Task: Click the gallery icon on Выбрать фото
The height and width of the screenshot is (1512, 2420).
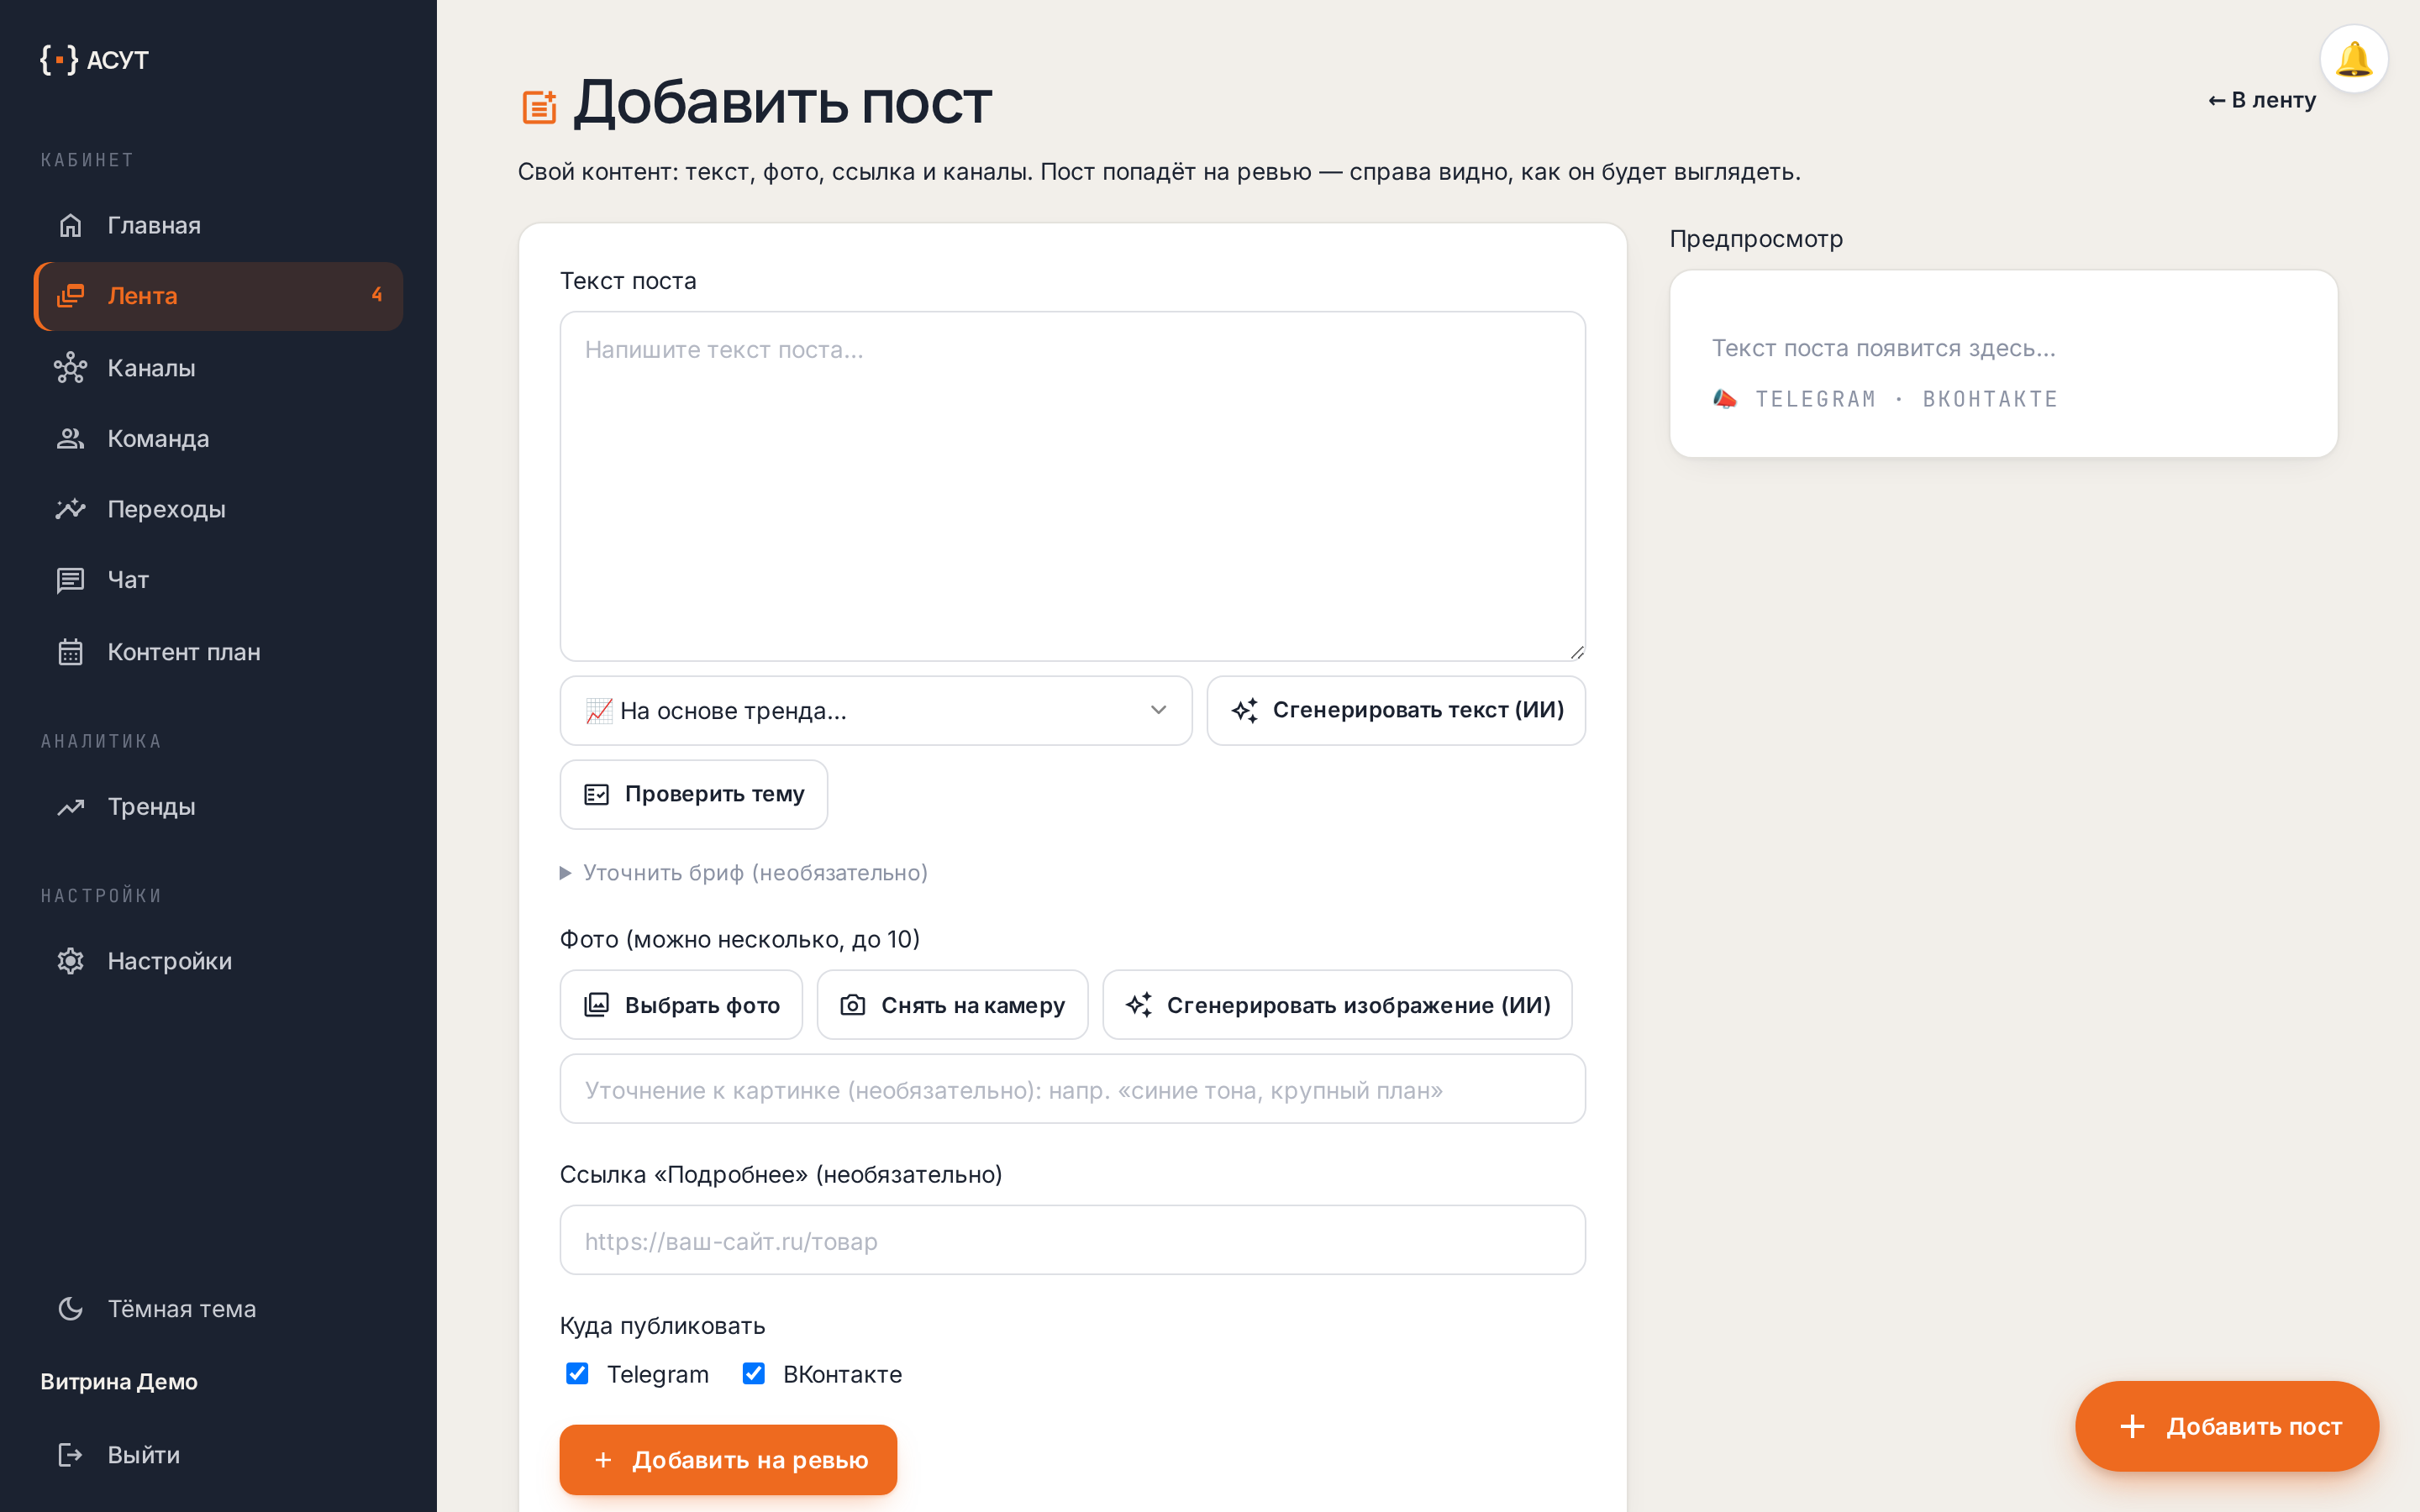Action: pos(596,1004)
